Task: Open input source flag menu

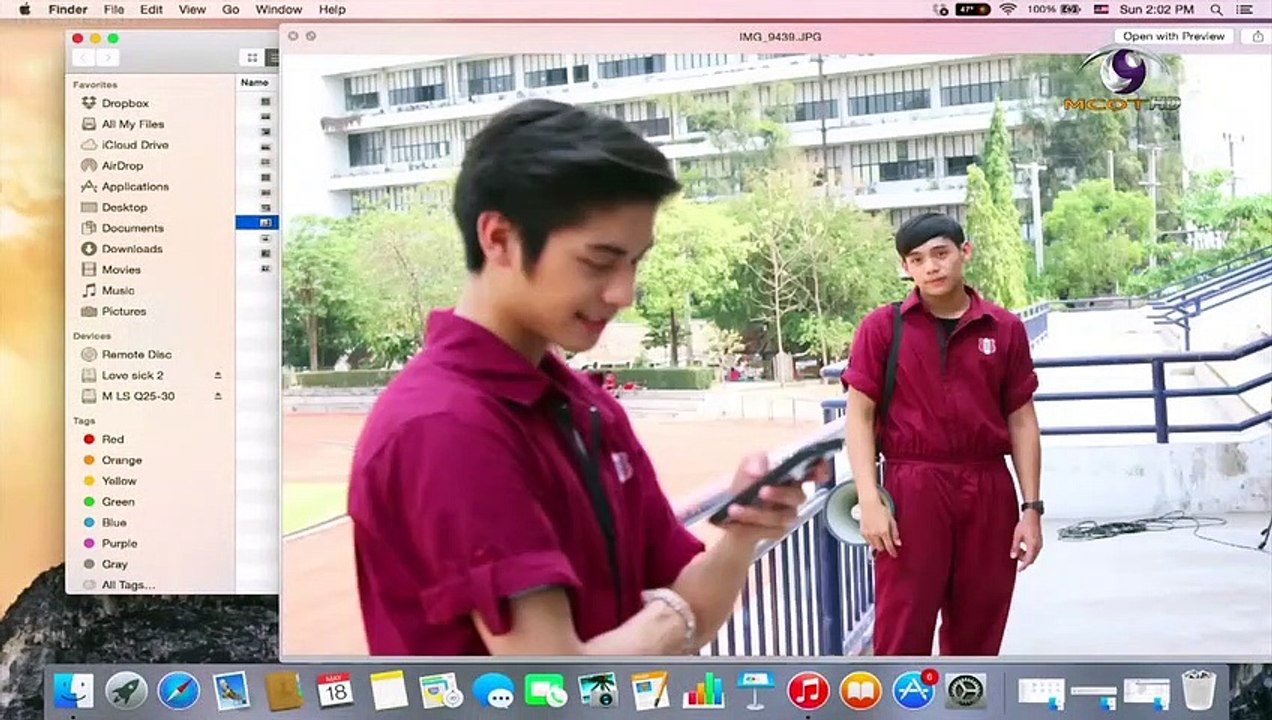Action: (x=1101, y=9)
